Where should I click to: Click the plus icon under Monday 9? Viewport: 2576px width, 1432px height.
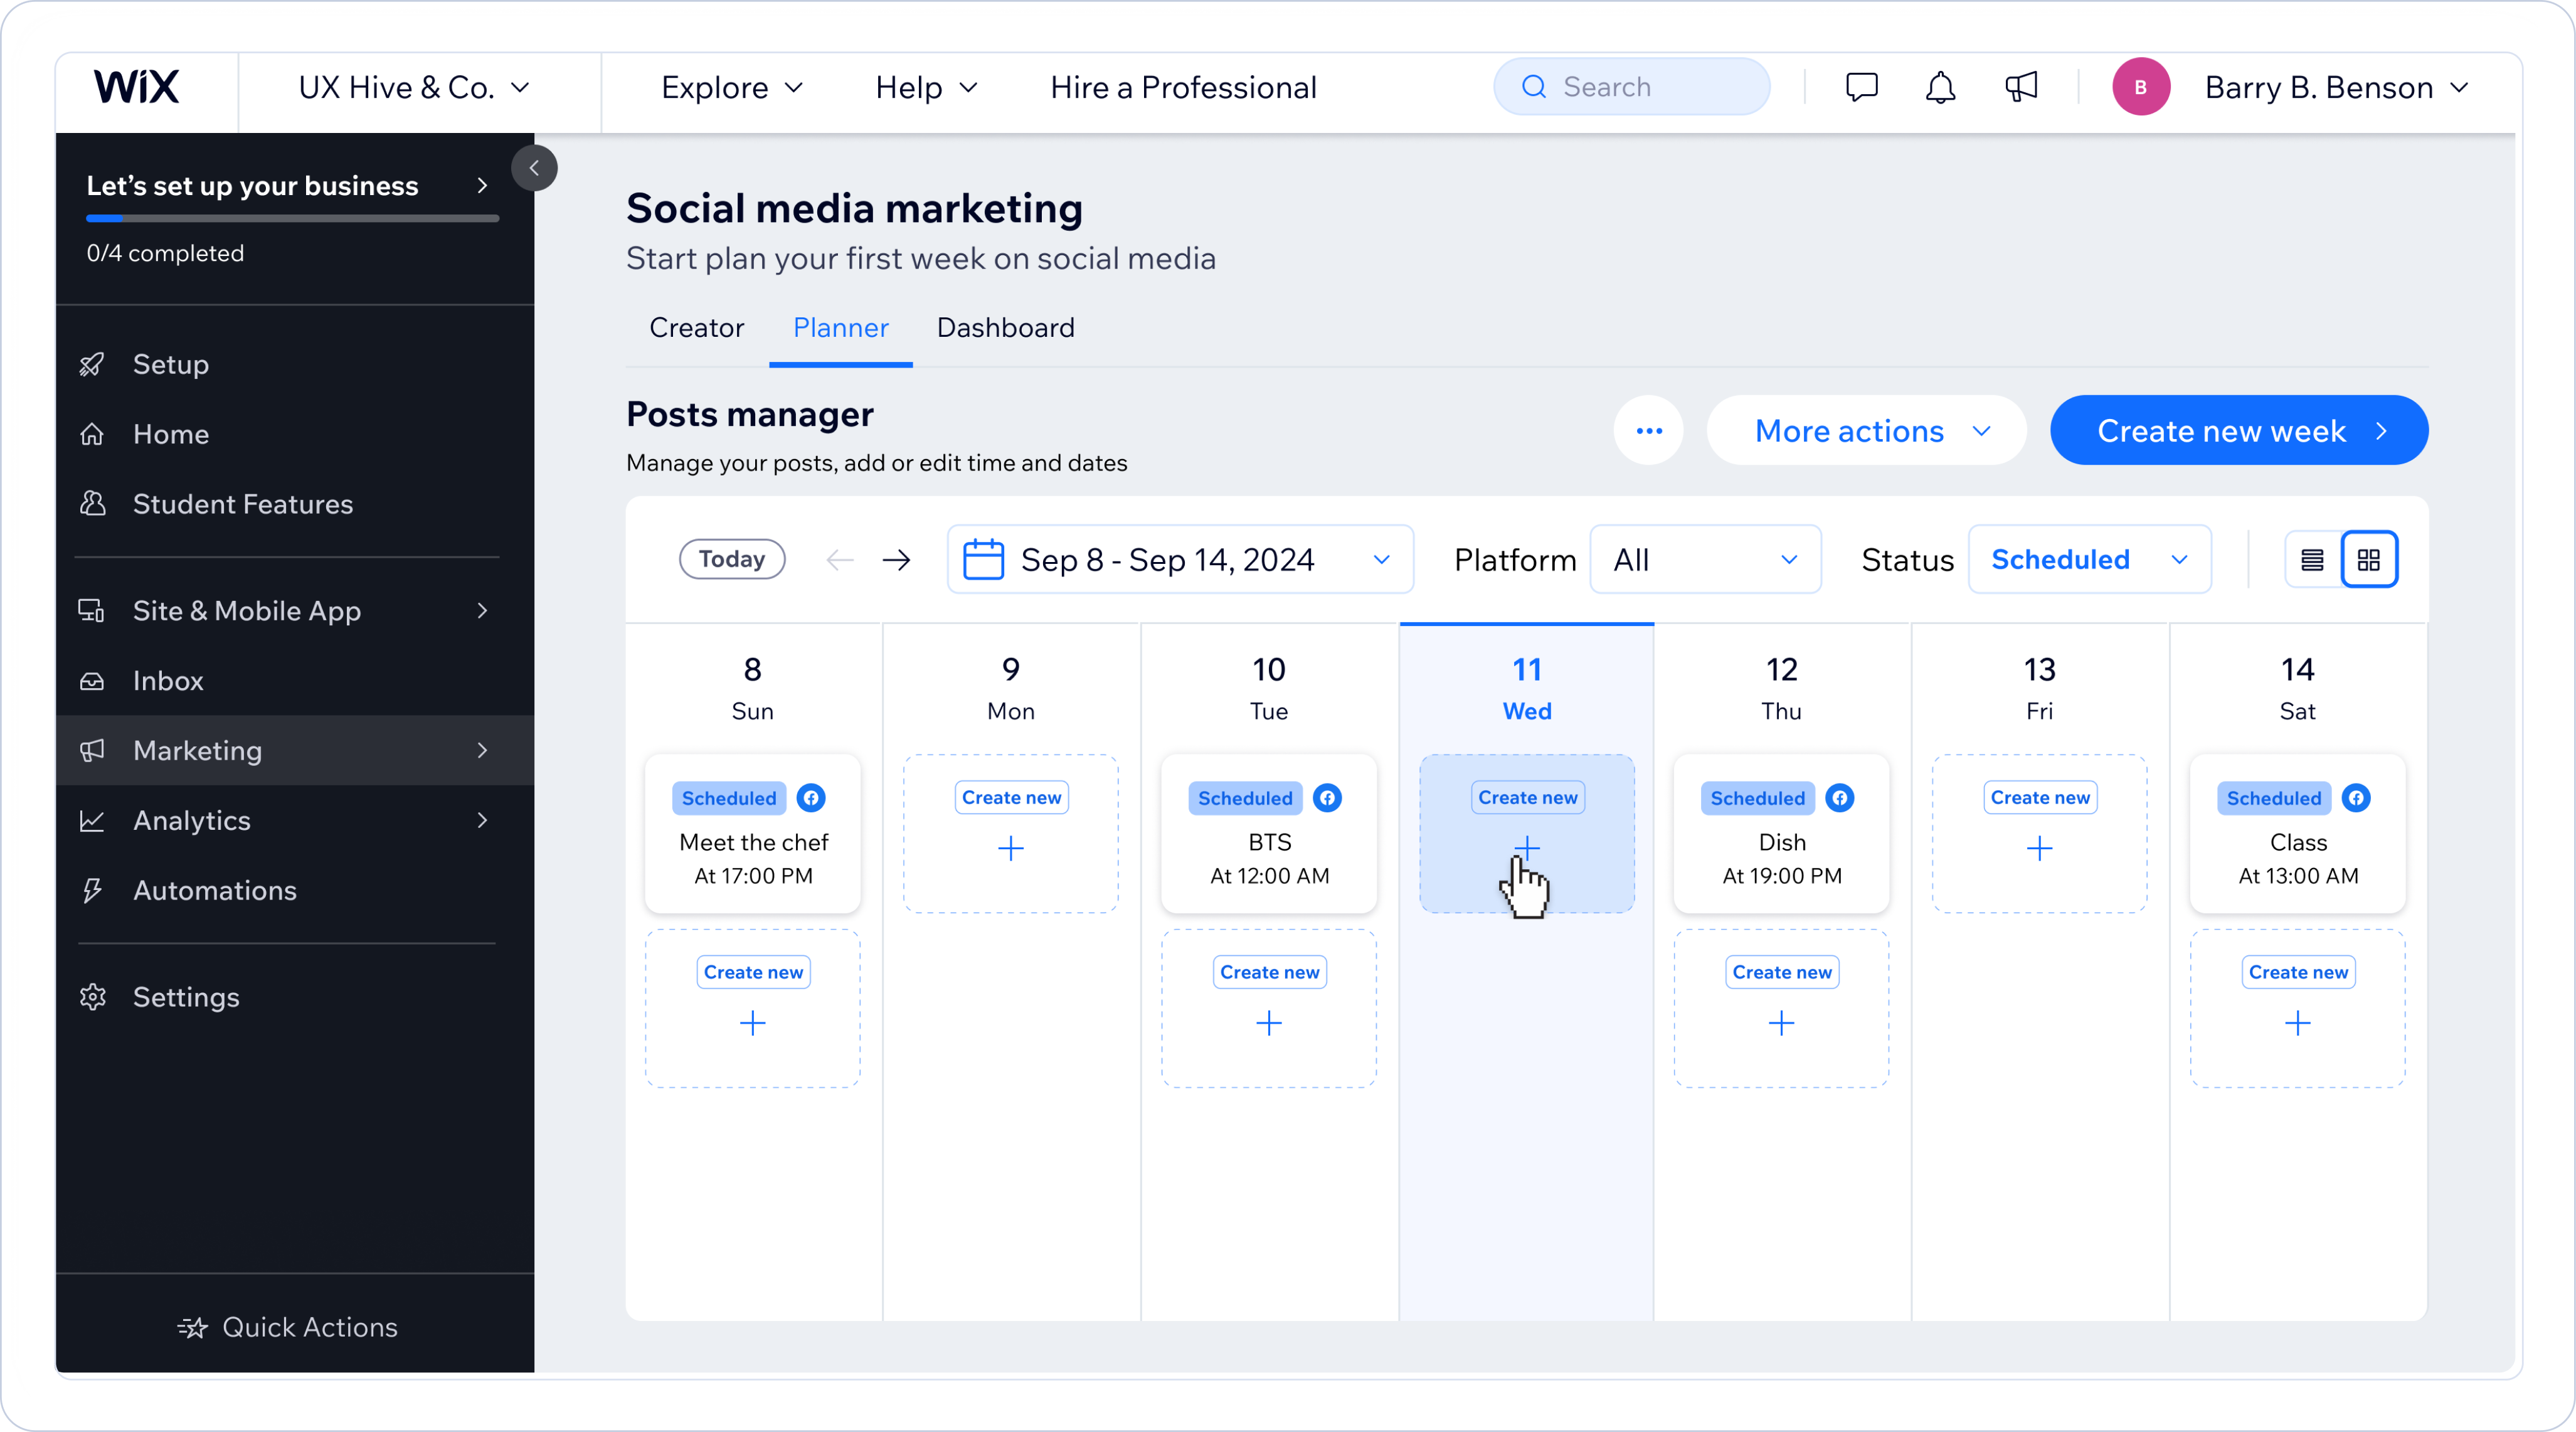click(1011, 849)
